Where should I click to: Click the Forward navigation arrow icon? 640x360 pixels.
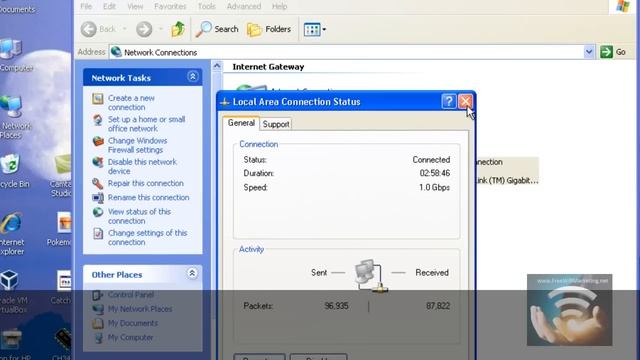coord(144,29)
